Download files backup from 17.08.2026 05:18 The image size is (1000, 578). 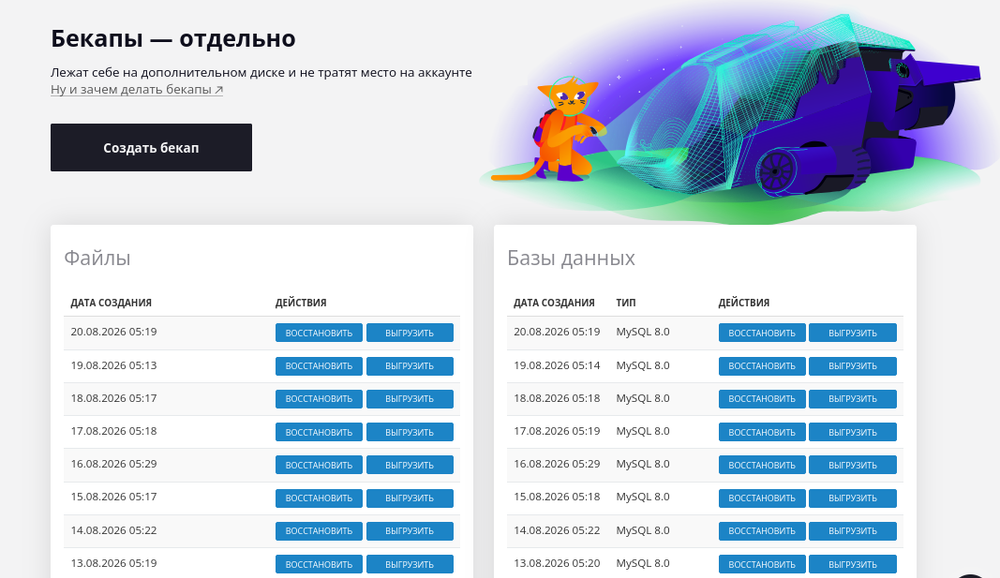coord(409,432)
